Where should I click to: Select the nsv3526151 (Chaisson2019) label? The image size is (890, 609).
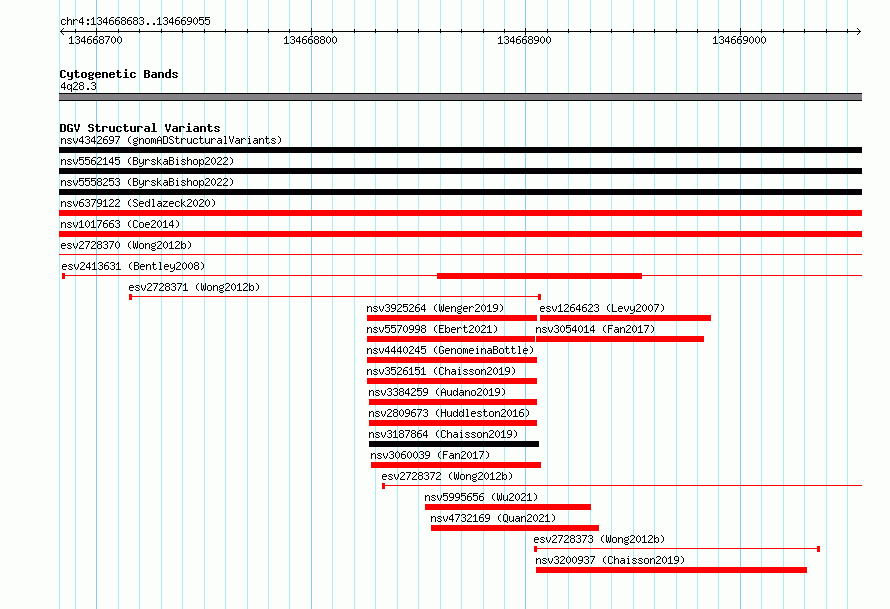pos(441,371)
